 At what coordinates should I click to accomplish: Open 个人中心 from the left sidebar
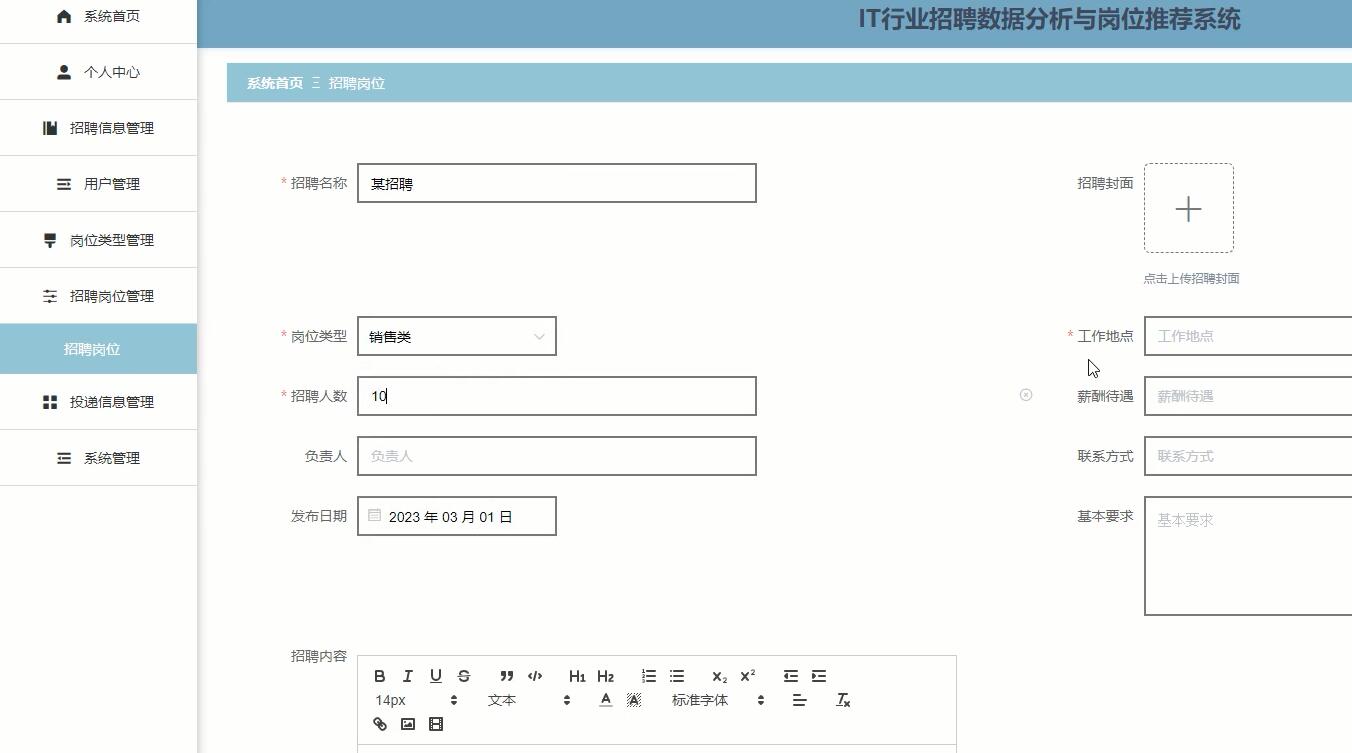coord(99,71)
